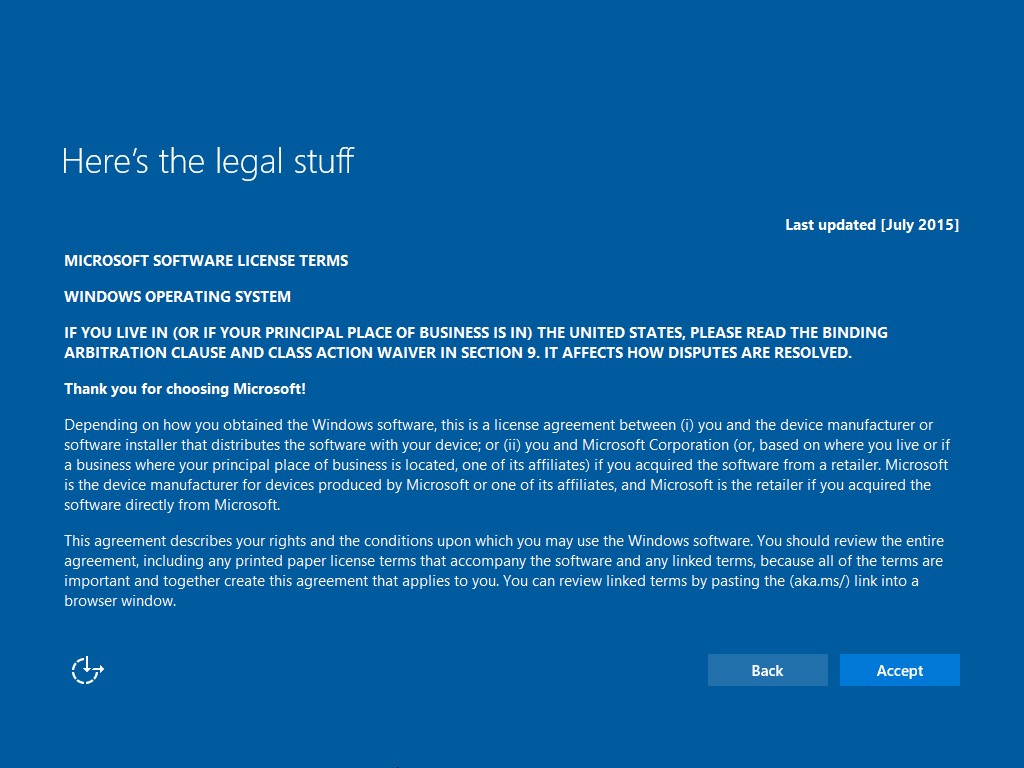This screenshot has width=1024, height=768.
Task: Click 'Thank you for choosing Microsoft!' text
Action: 185,389
